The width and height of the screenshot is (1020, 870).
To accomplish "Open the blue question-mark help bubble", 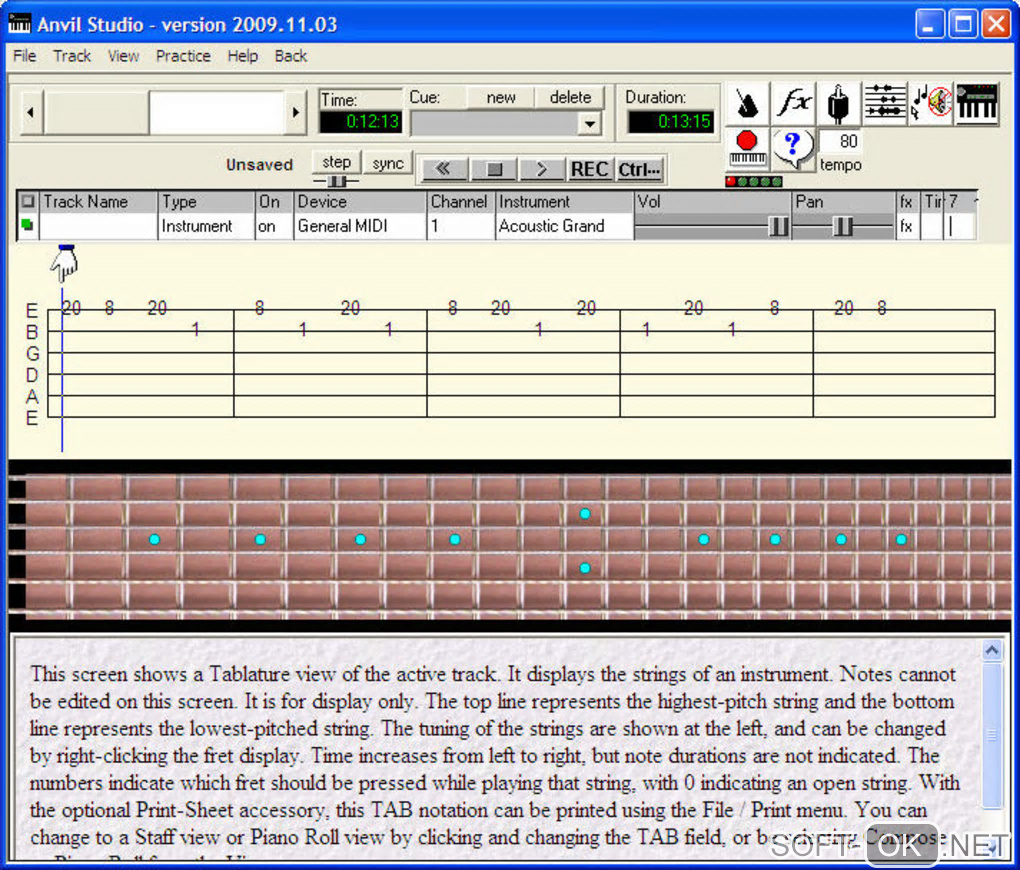I will point(792,148).
